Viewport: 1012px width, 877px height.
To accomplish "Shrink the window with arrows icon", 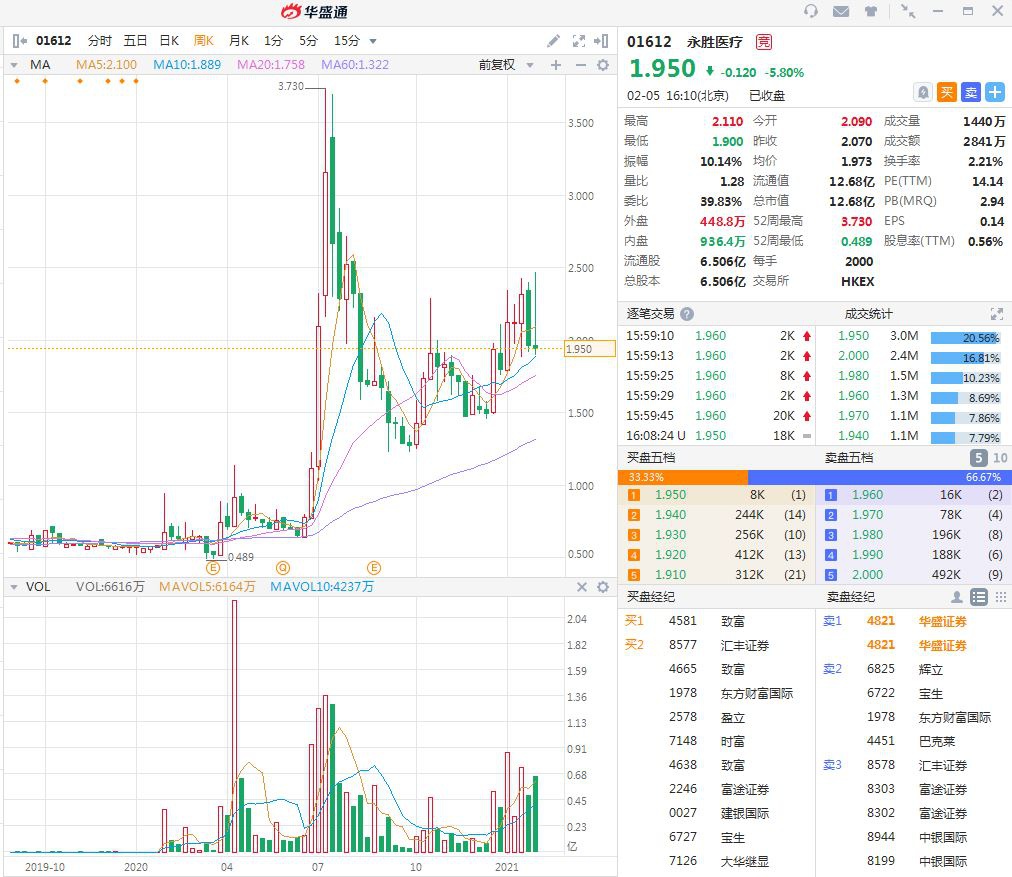I will pos(908,11).
